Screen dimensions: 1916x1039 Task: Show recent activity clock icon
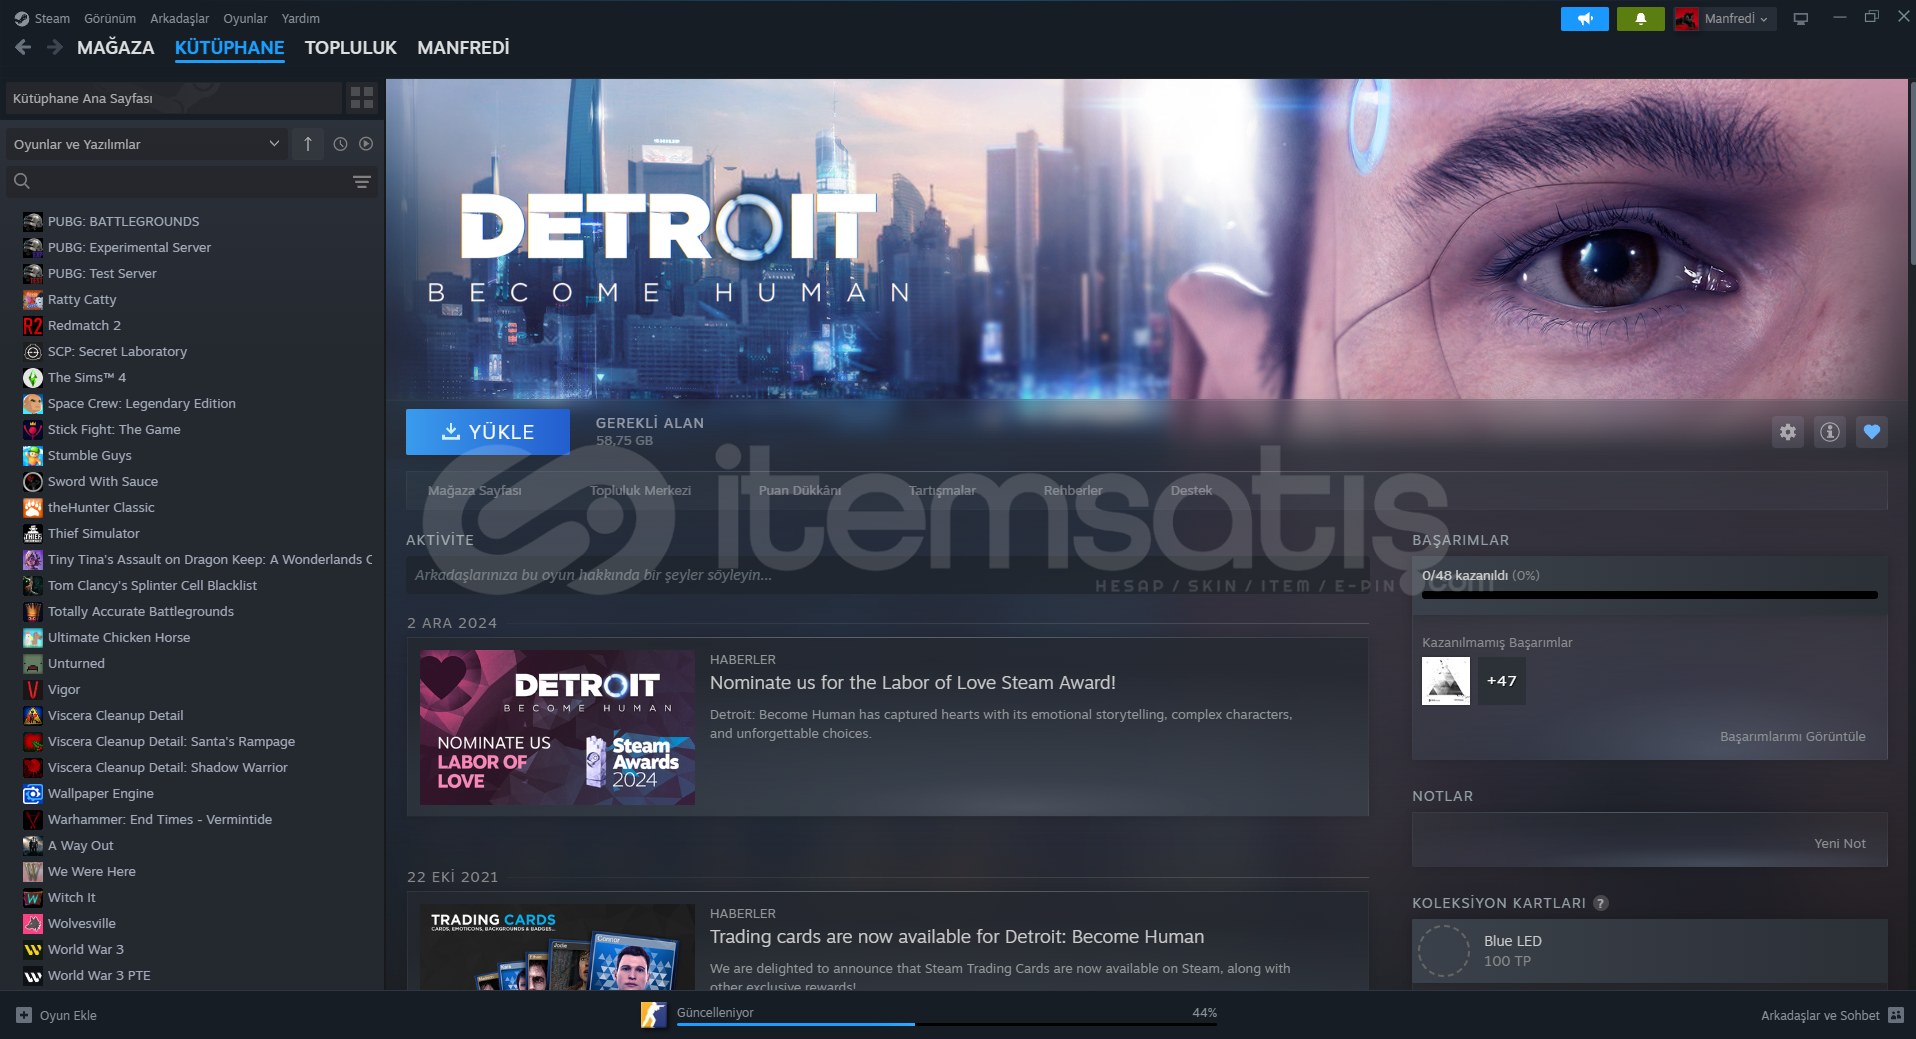[x=340, y=144]
